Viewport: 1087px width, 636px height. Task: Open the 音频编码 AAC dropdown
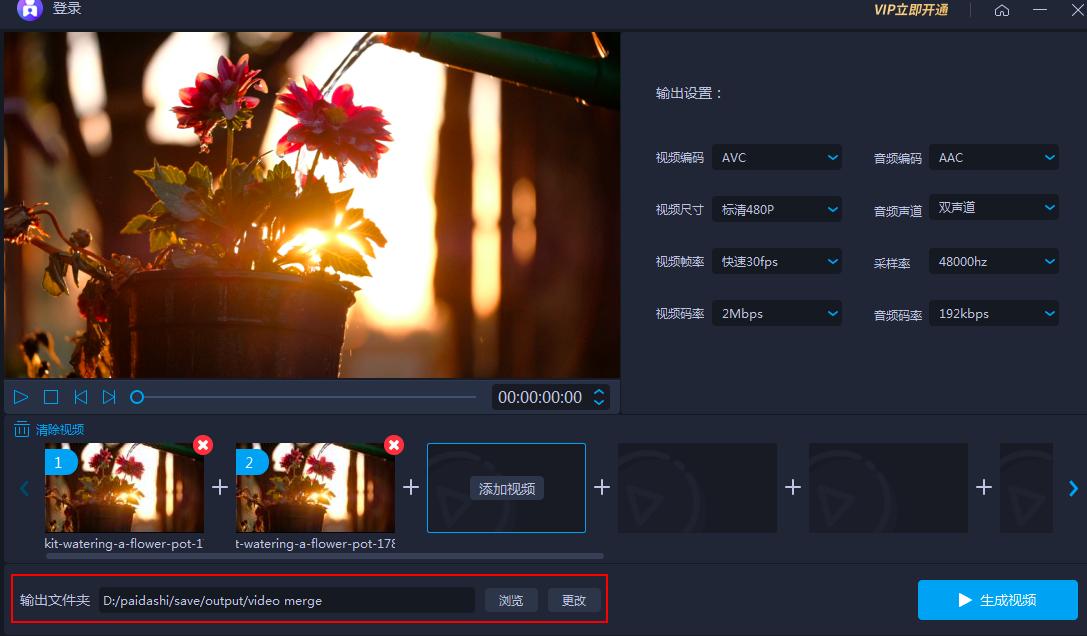(994, 157)
